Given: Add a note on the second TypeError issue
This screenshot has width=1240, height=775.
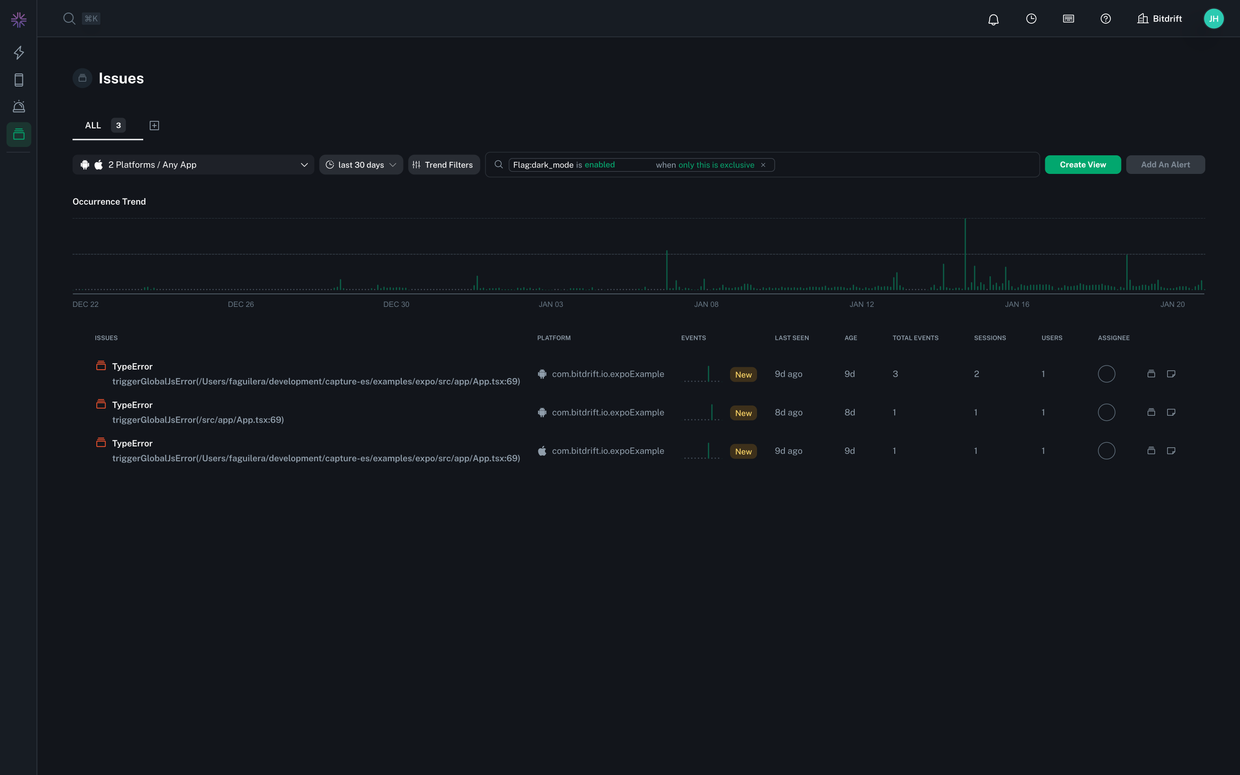Looking at the screenshot, I should pyautogui.click(x=1171, y=412).
